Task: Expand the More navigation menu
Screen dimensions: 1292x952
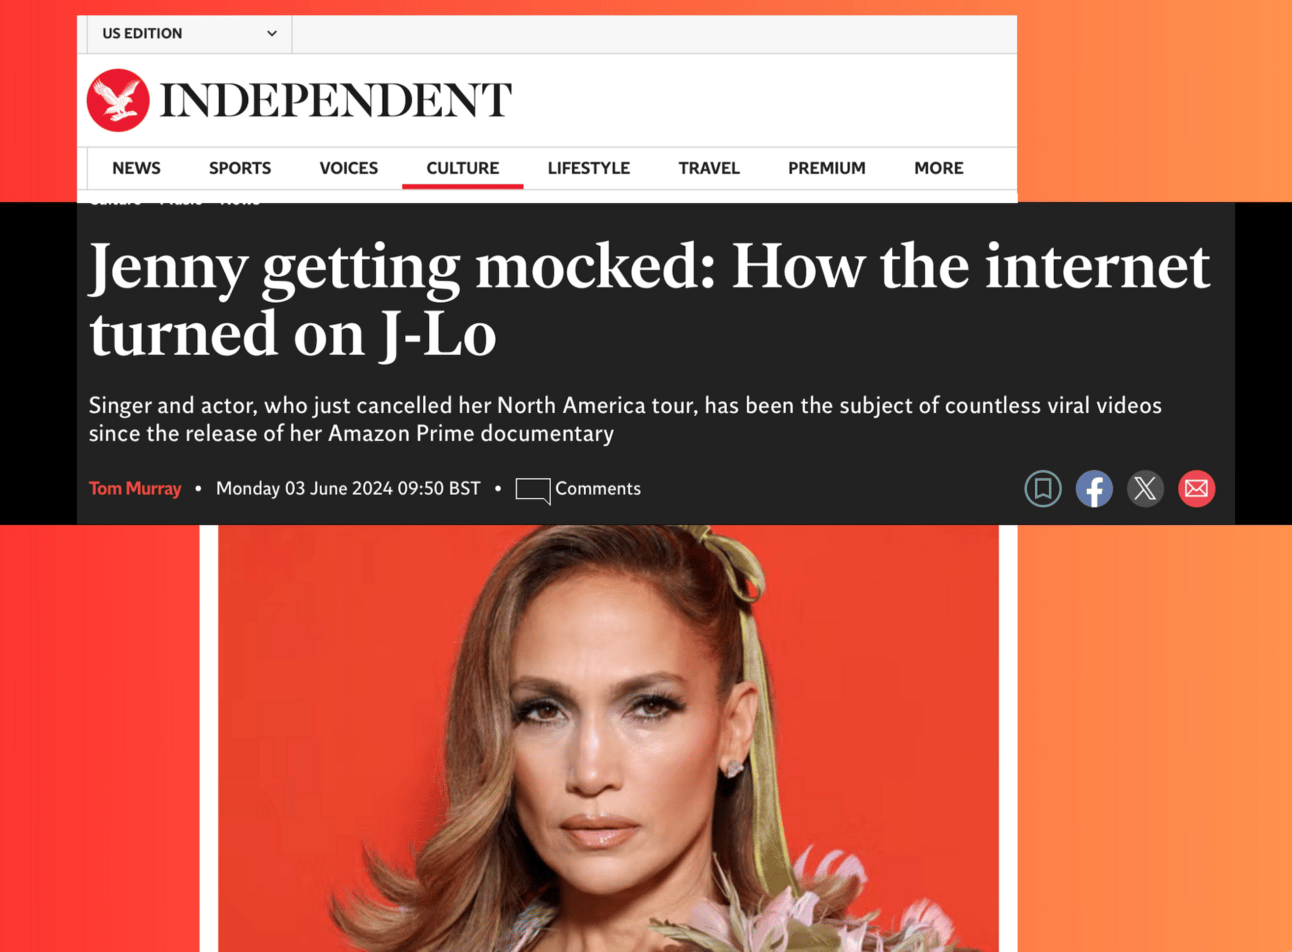Action: (938, 168)
